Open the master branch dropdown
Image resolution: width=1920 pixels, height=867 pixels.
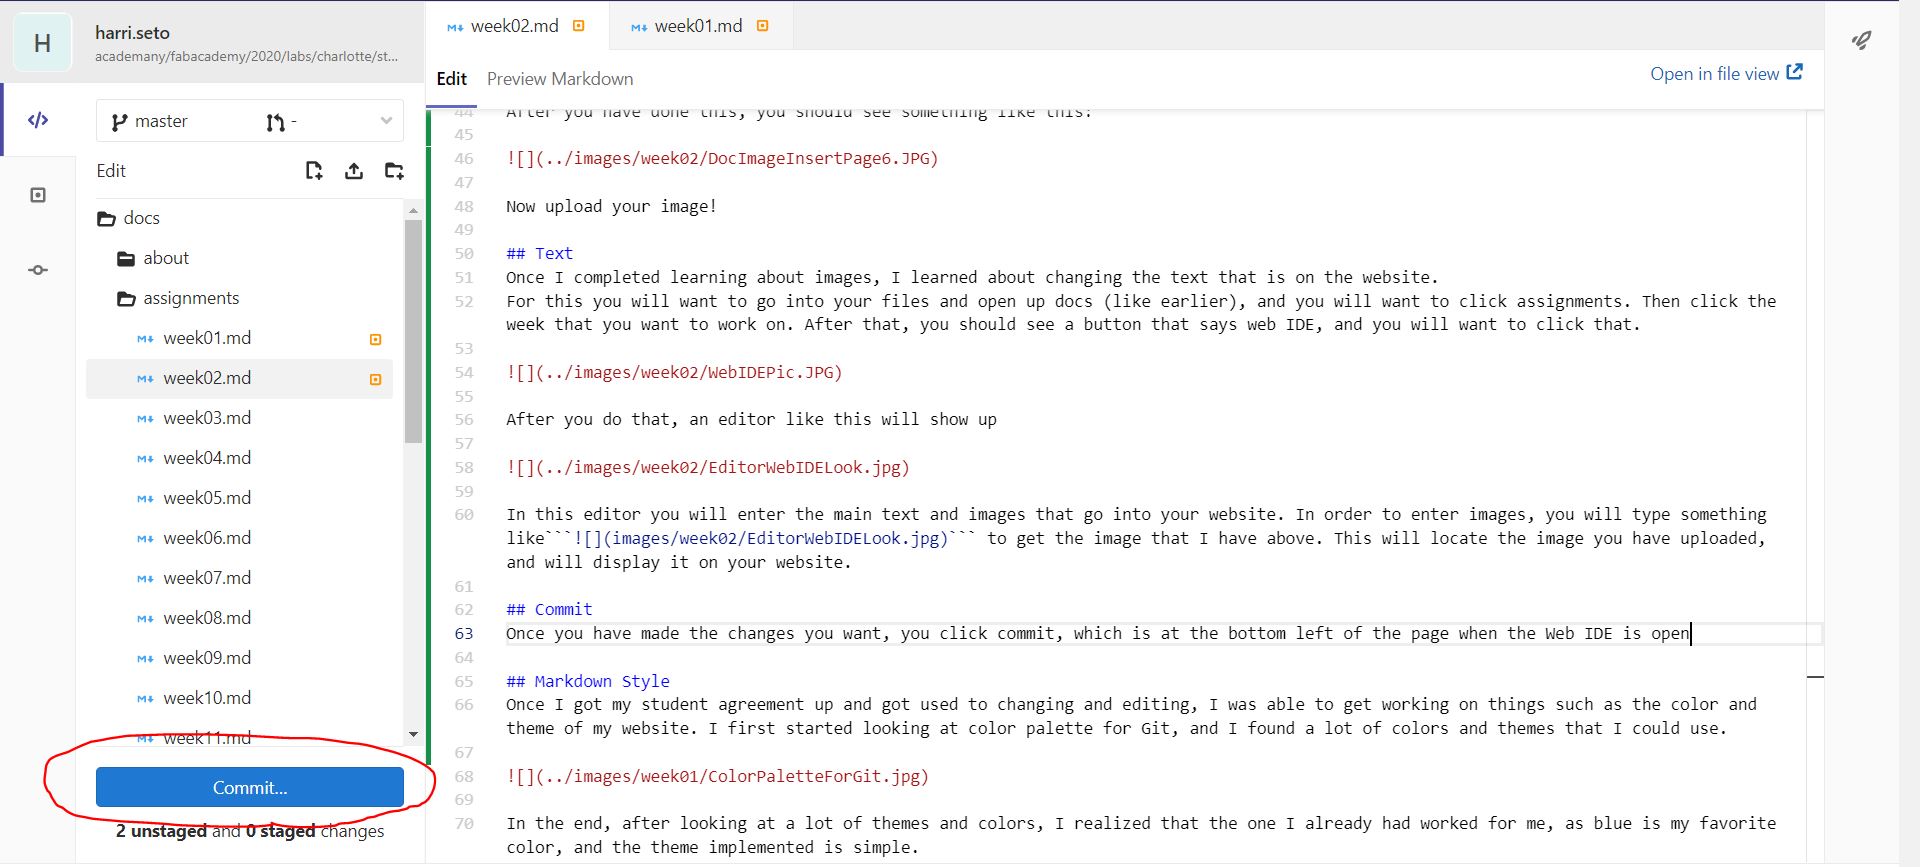pos(250,121)
